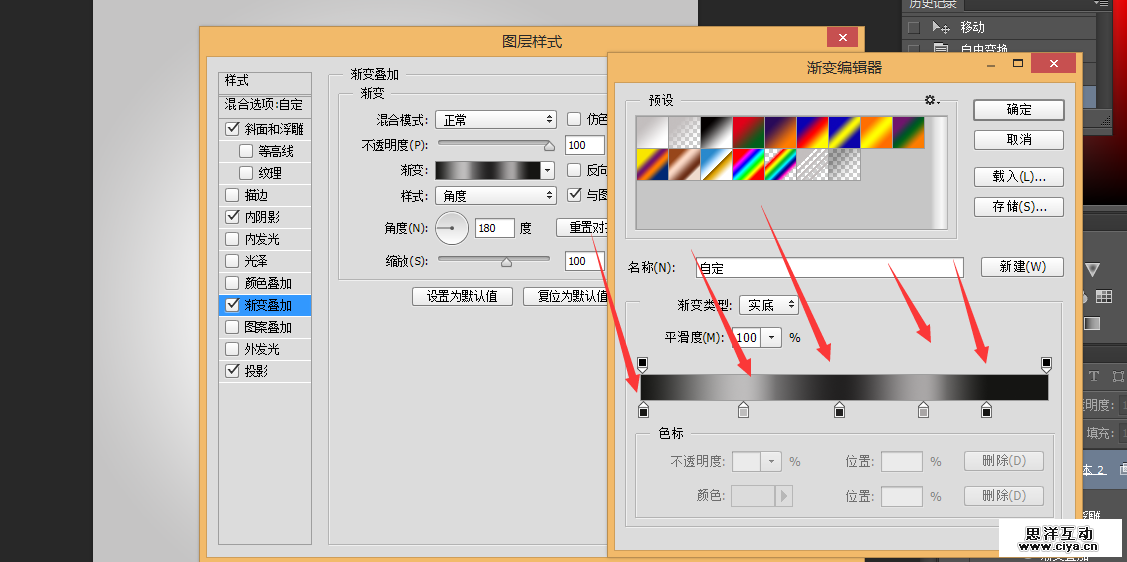Open the gradient picker arrow beside preview
Viewport: 1127px width, 562px height.
pyautogui.click(x=548, y=170)
